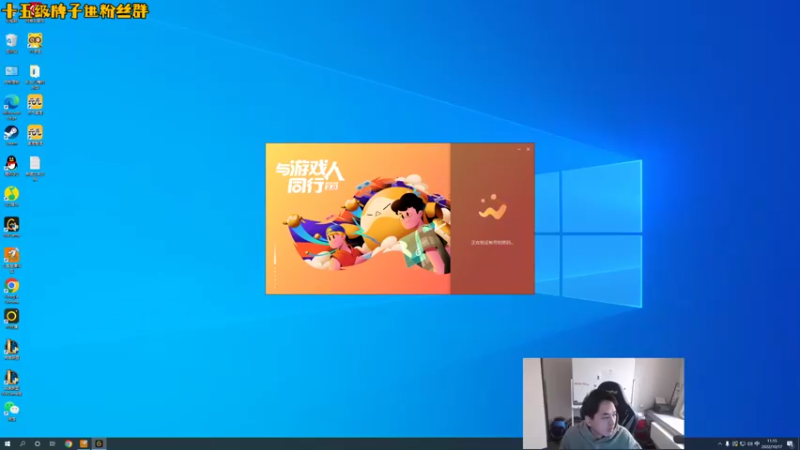Image resolution: width=800 pixels, height=450 pixels.
Task: Open the yellow icon beside Steam
Action: pyautogui.click(x=35, y=135)
